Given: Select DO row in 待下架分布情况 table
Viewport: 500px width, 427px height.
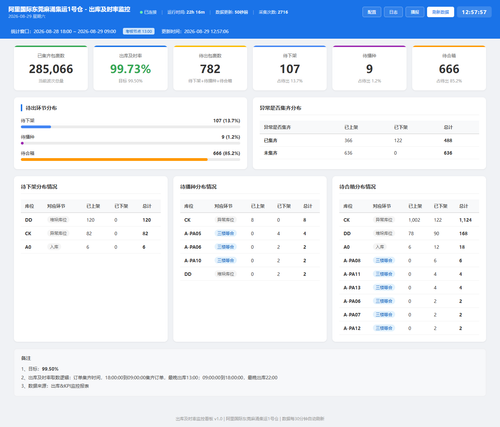Looking at the screenshot, I should pos(91,220).
